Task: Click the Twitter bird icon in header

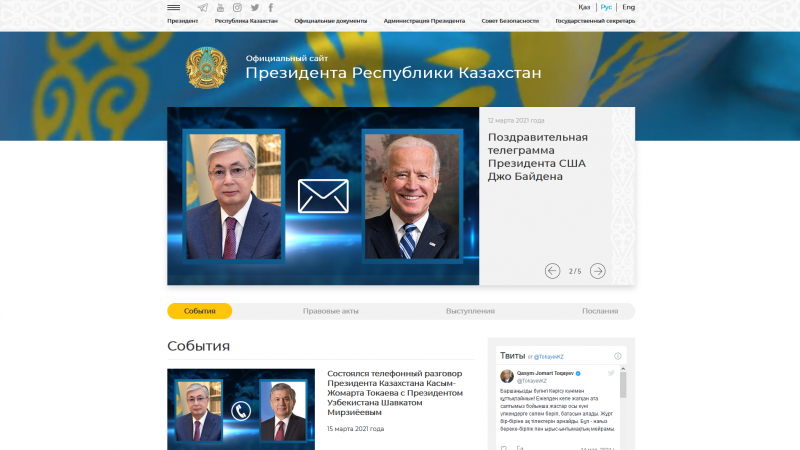Action: 254,7
